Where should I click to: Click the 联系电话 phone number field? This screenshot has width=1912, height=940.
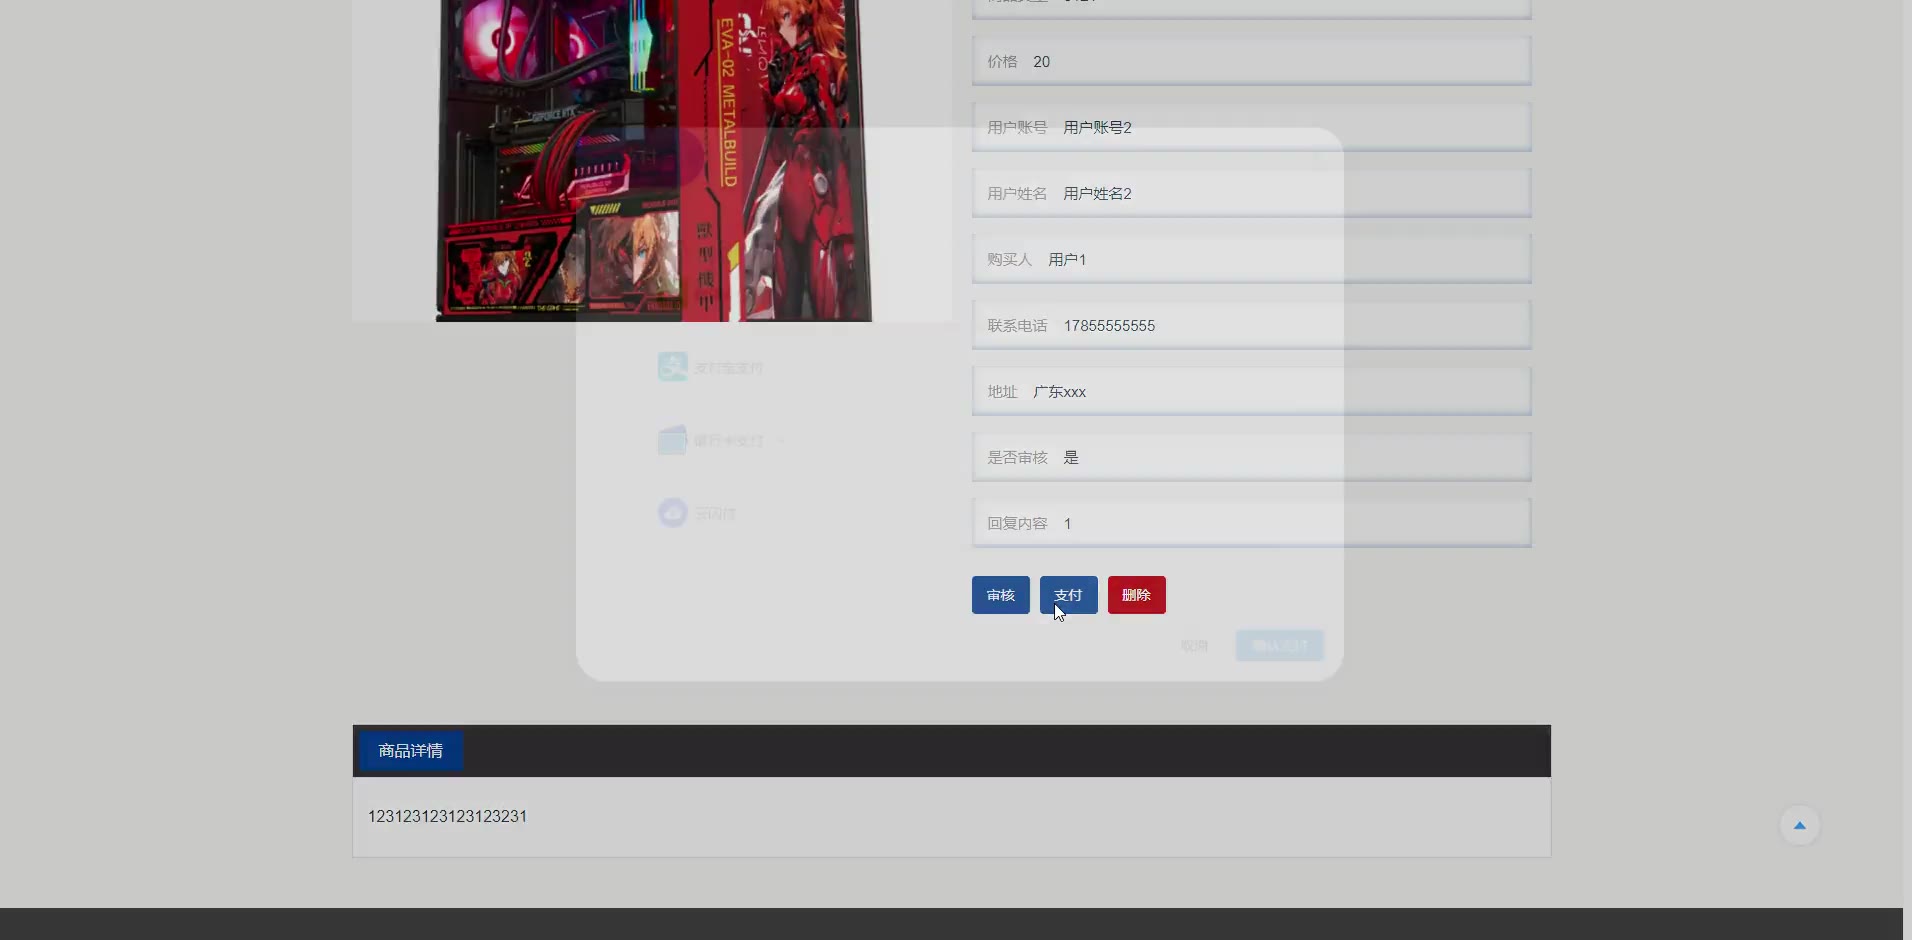[1250, 326]
